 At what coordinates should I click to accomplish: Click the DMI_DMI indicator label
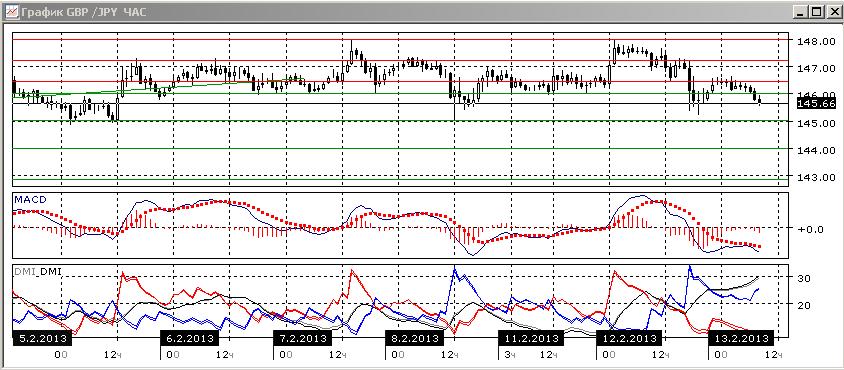tap(38, 272)
